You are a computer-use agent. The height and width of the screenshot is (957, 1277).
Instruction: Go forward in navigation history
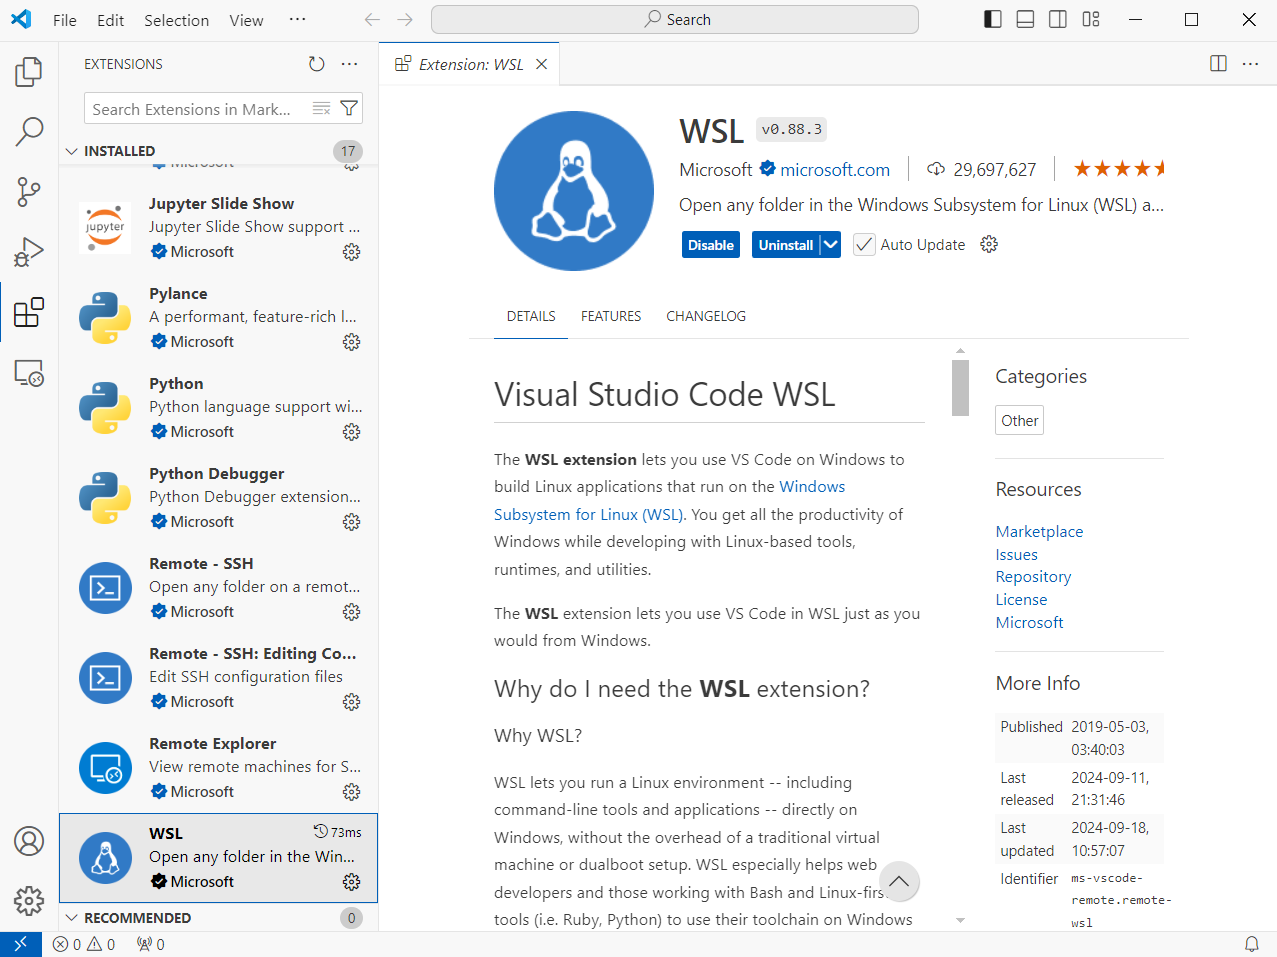[405, 19]
